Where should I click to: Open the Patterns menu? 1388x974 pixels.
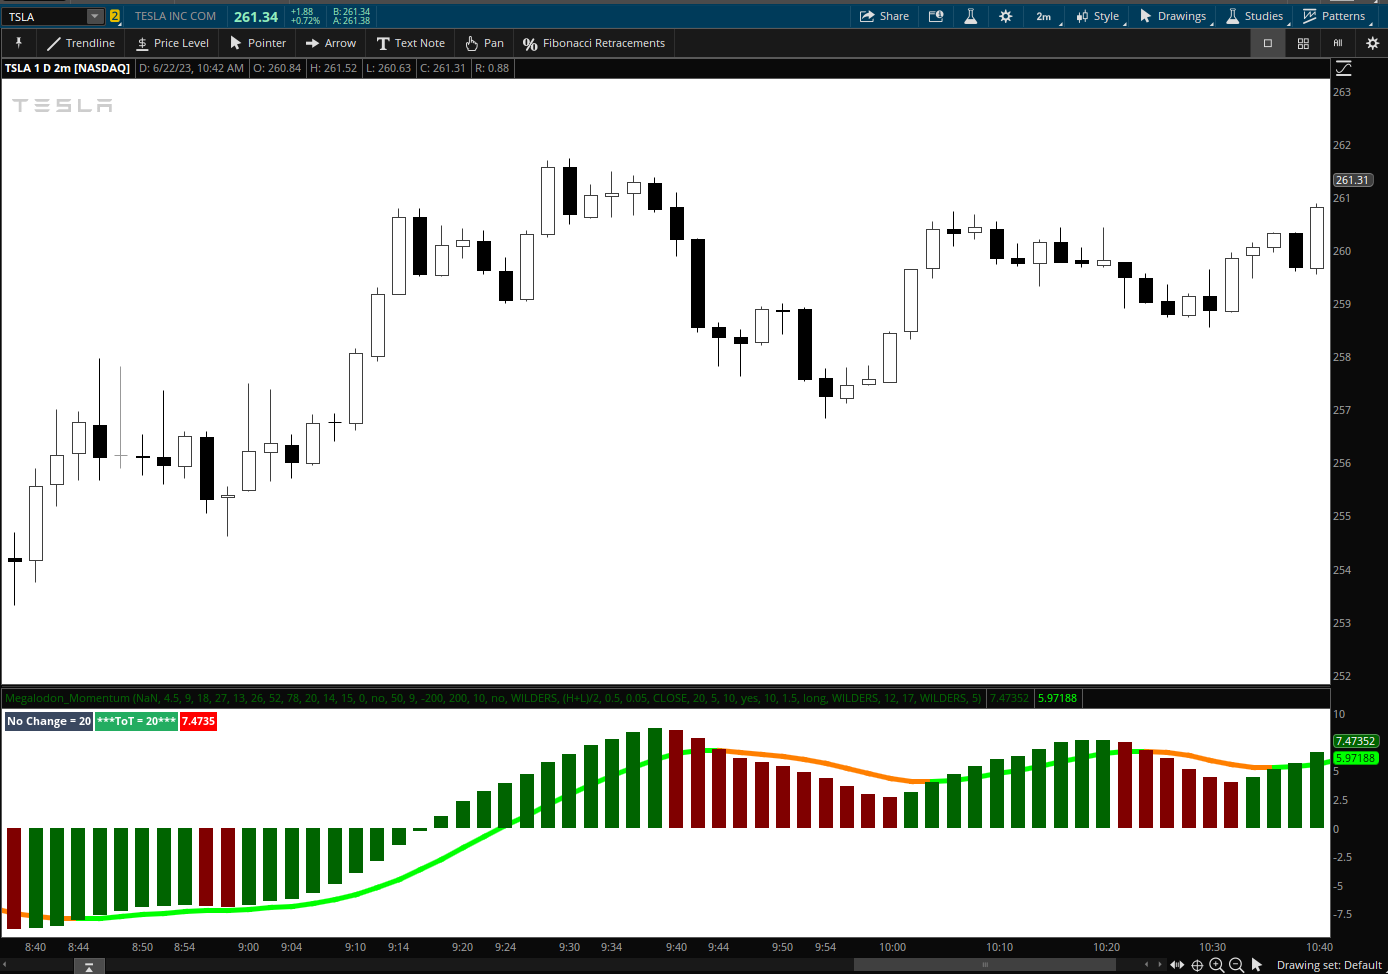(1334, 16)
